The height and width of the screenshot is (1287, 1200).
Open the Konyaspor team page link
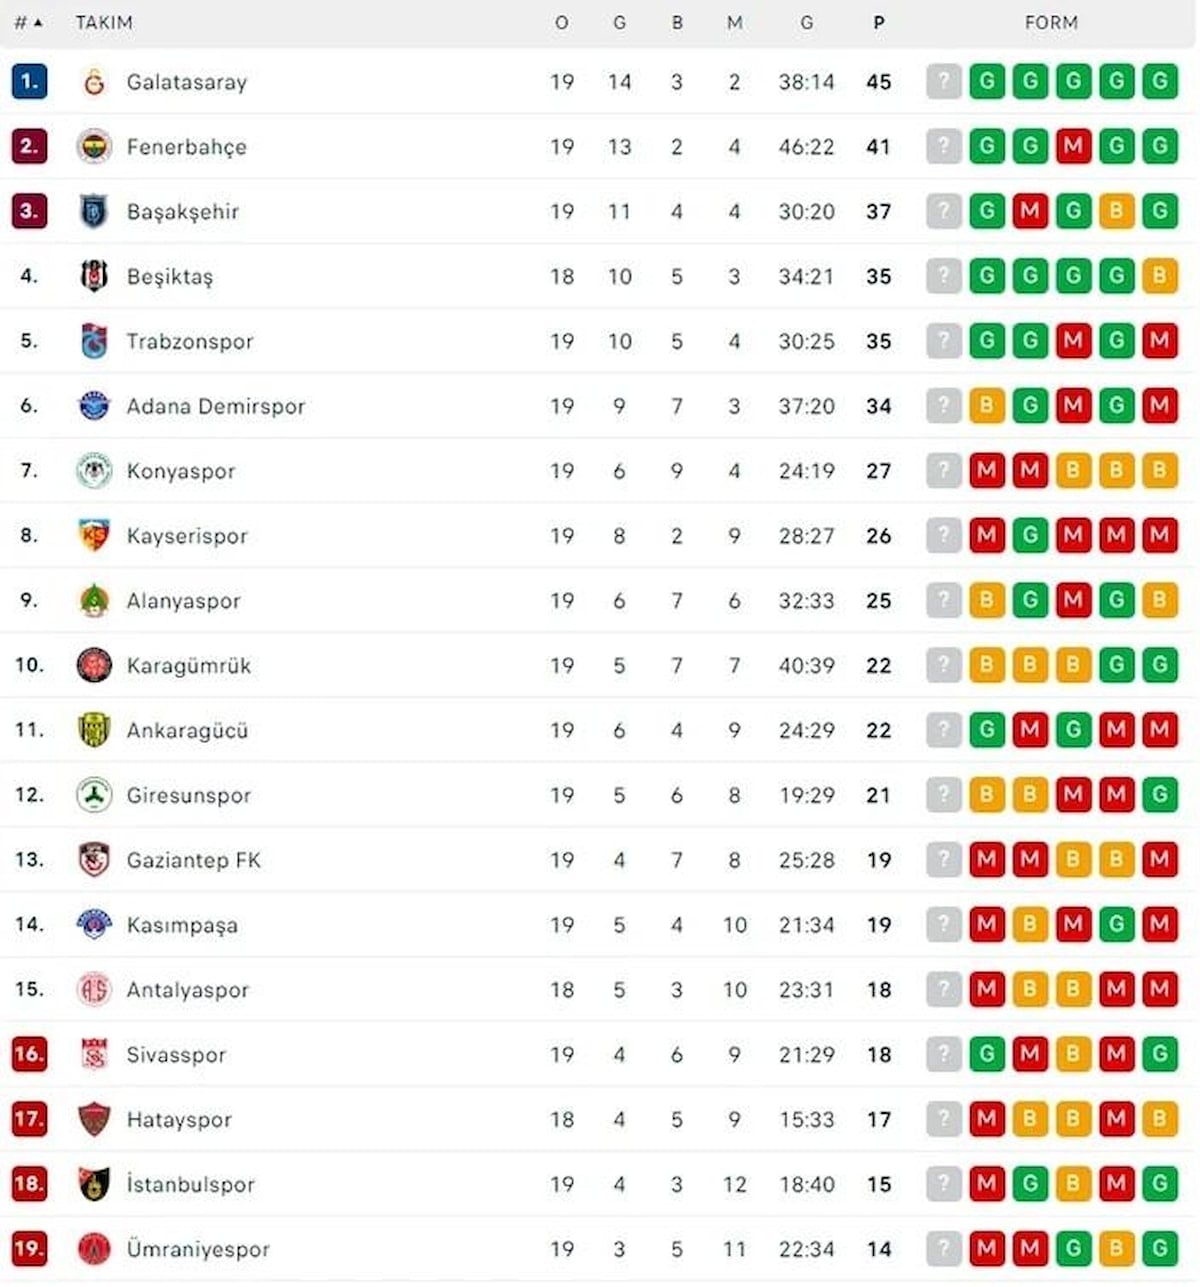pos(181,471)
